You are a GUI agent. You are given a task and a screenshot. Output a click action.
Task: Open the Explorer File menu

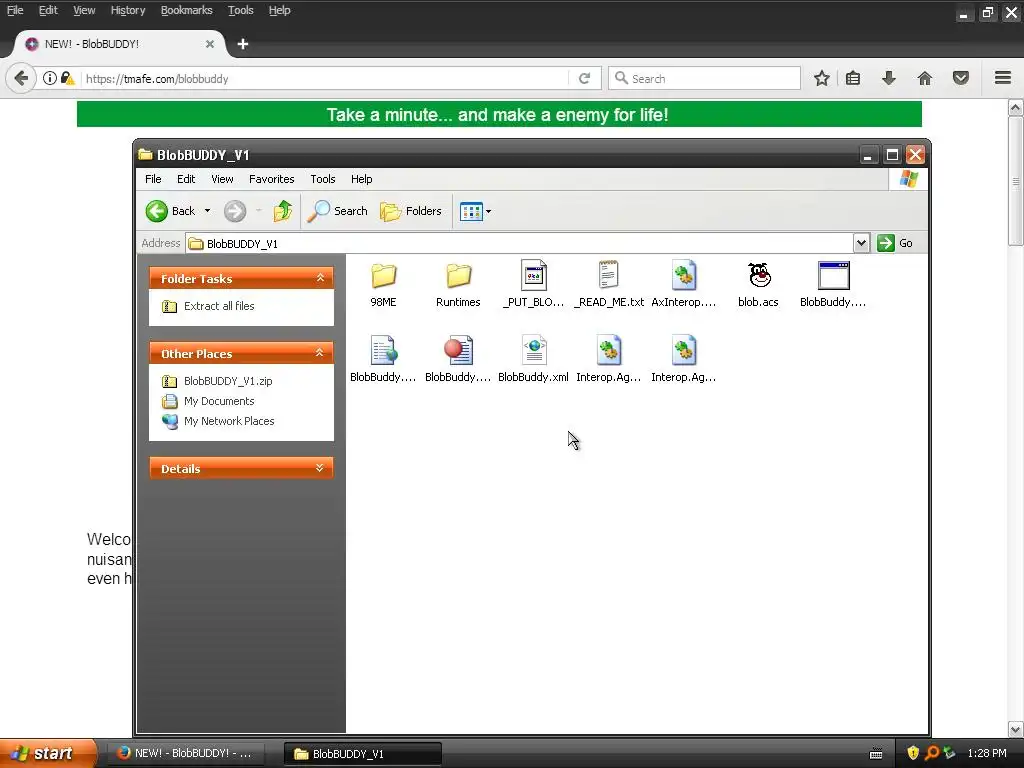tap(153, 179)
